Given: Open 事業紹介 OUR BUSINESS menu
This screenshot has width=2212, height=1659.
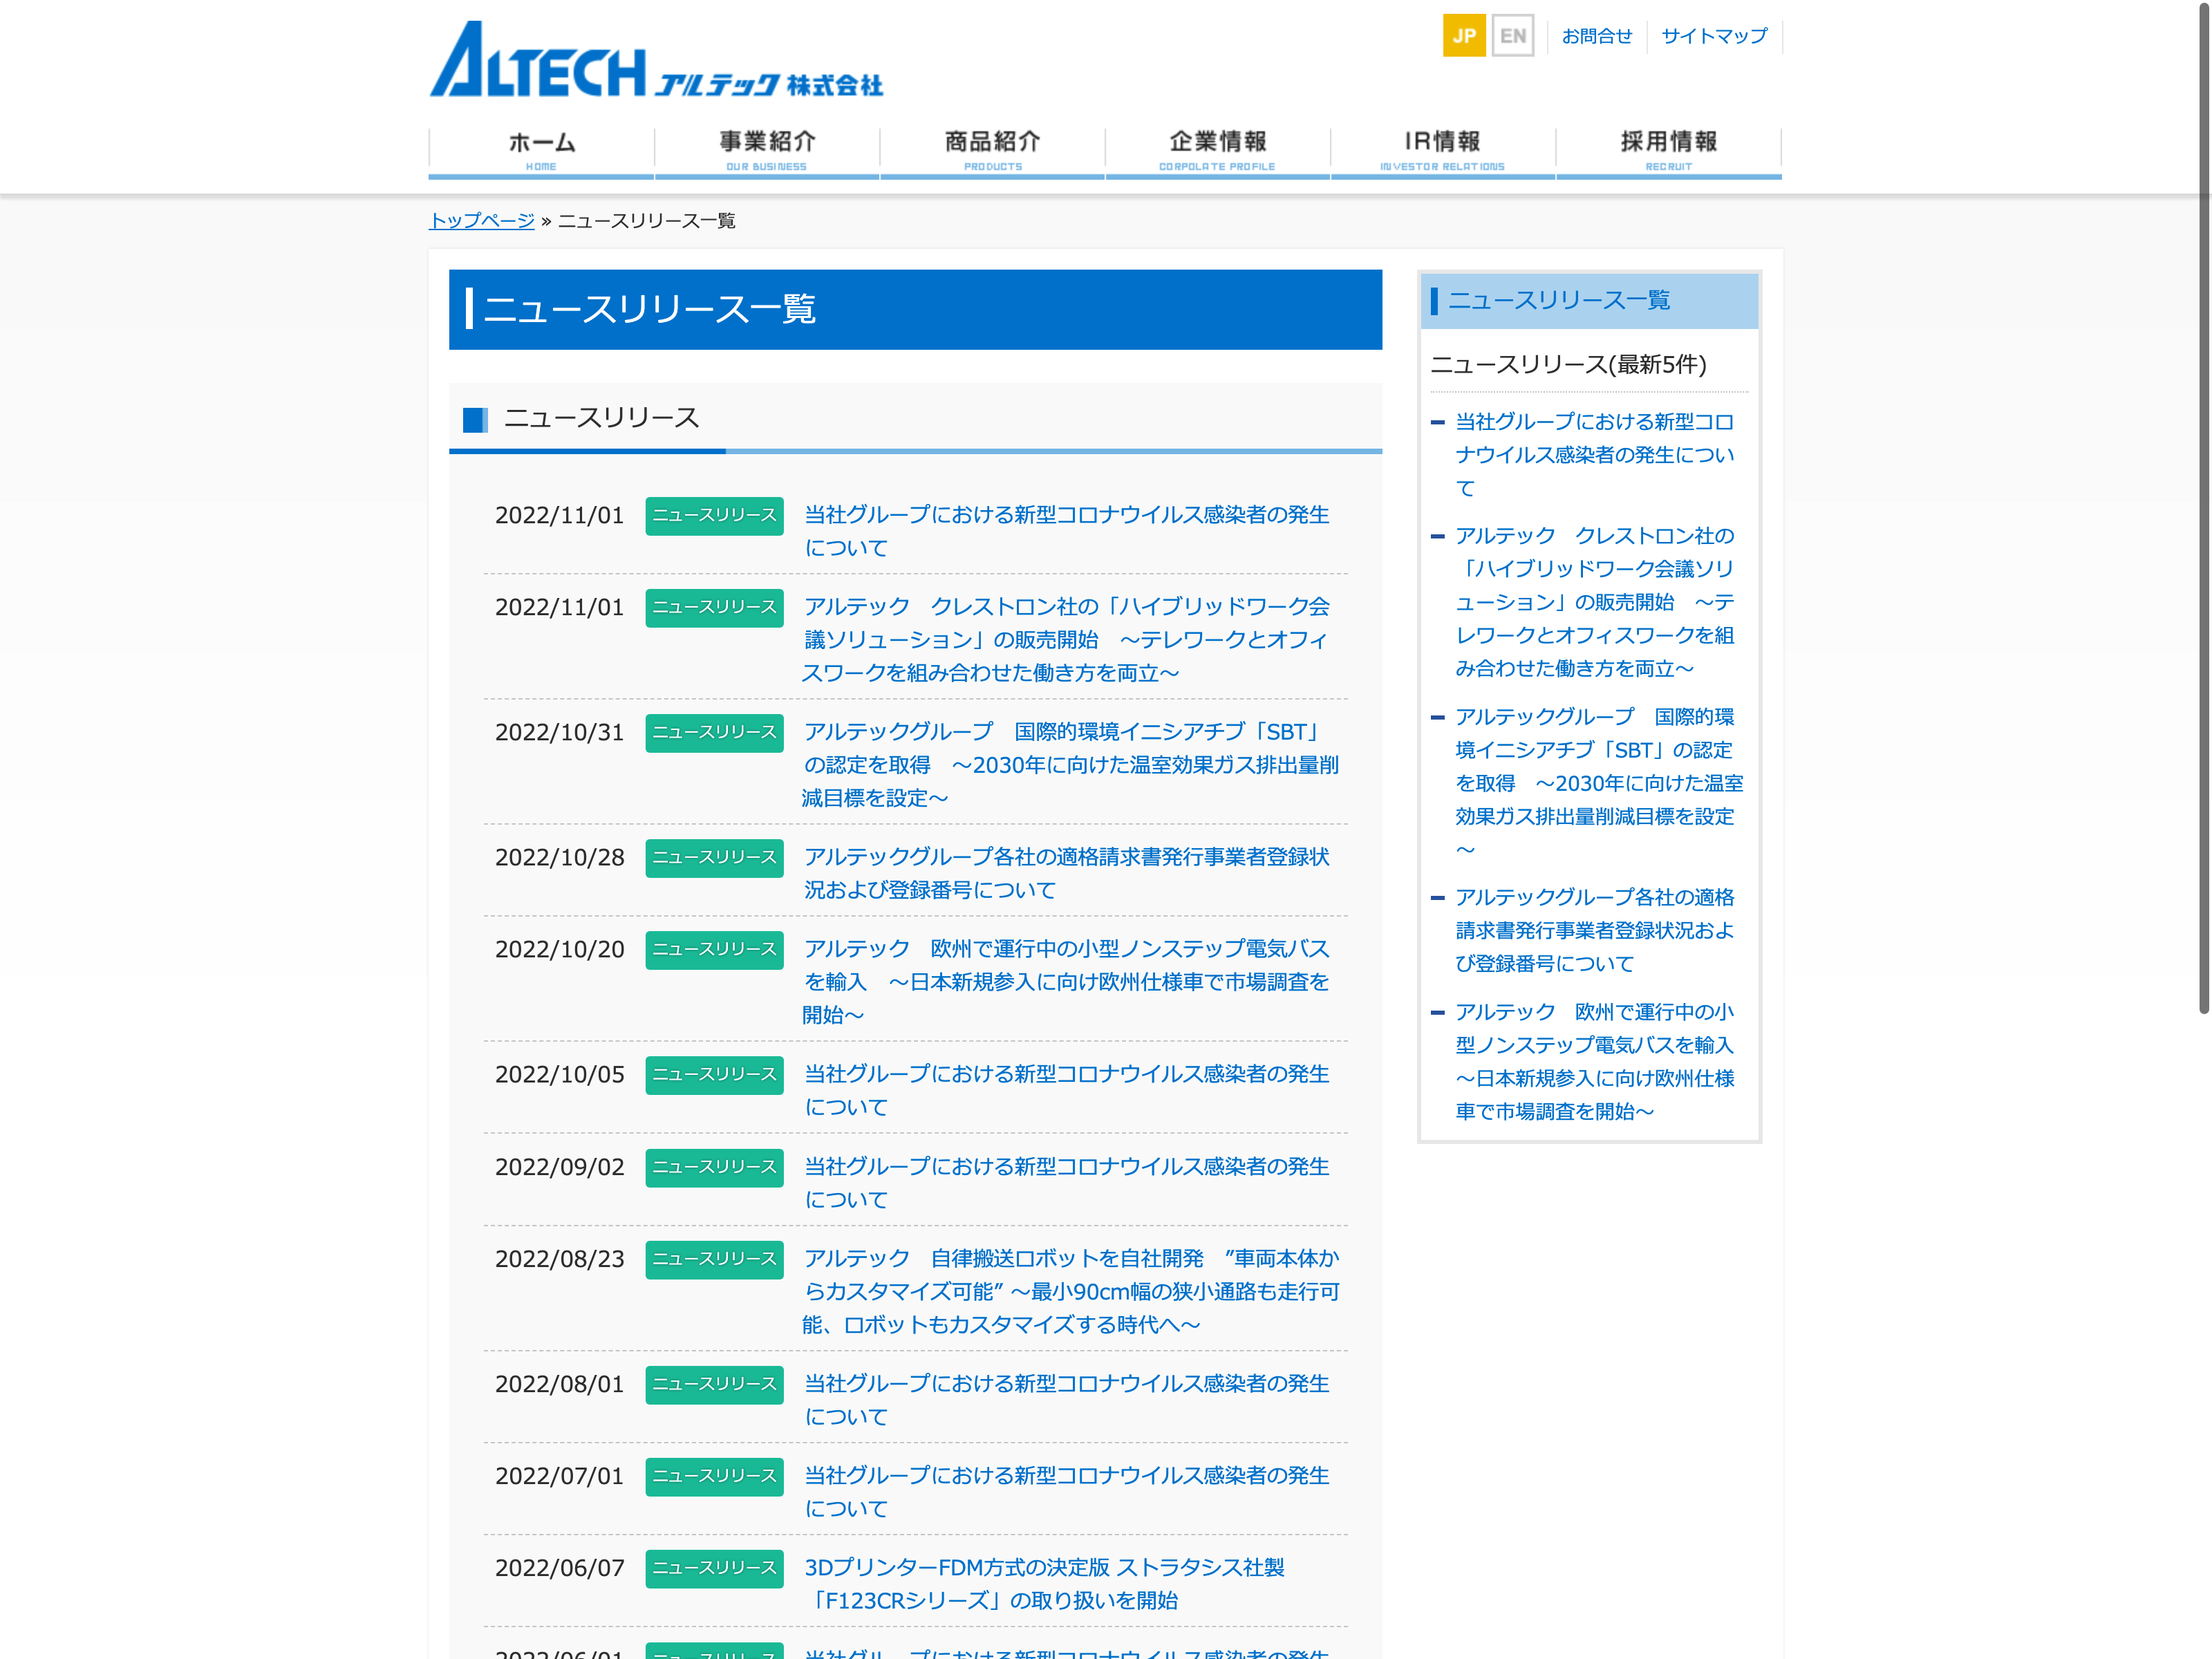Looking at the screenshot, I should tap(767, 150).
